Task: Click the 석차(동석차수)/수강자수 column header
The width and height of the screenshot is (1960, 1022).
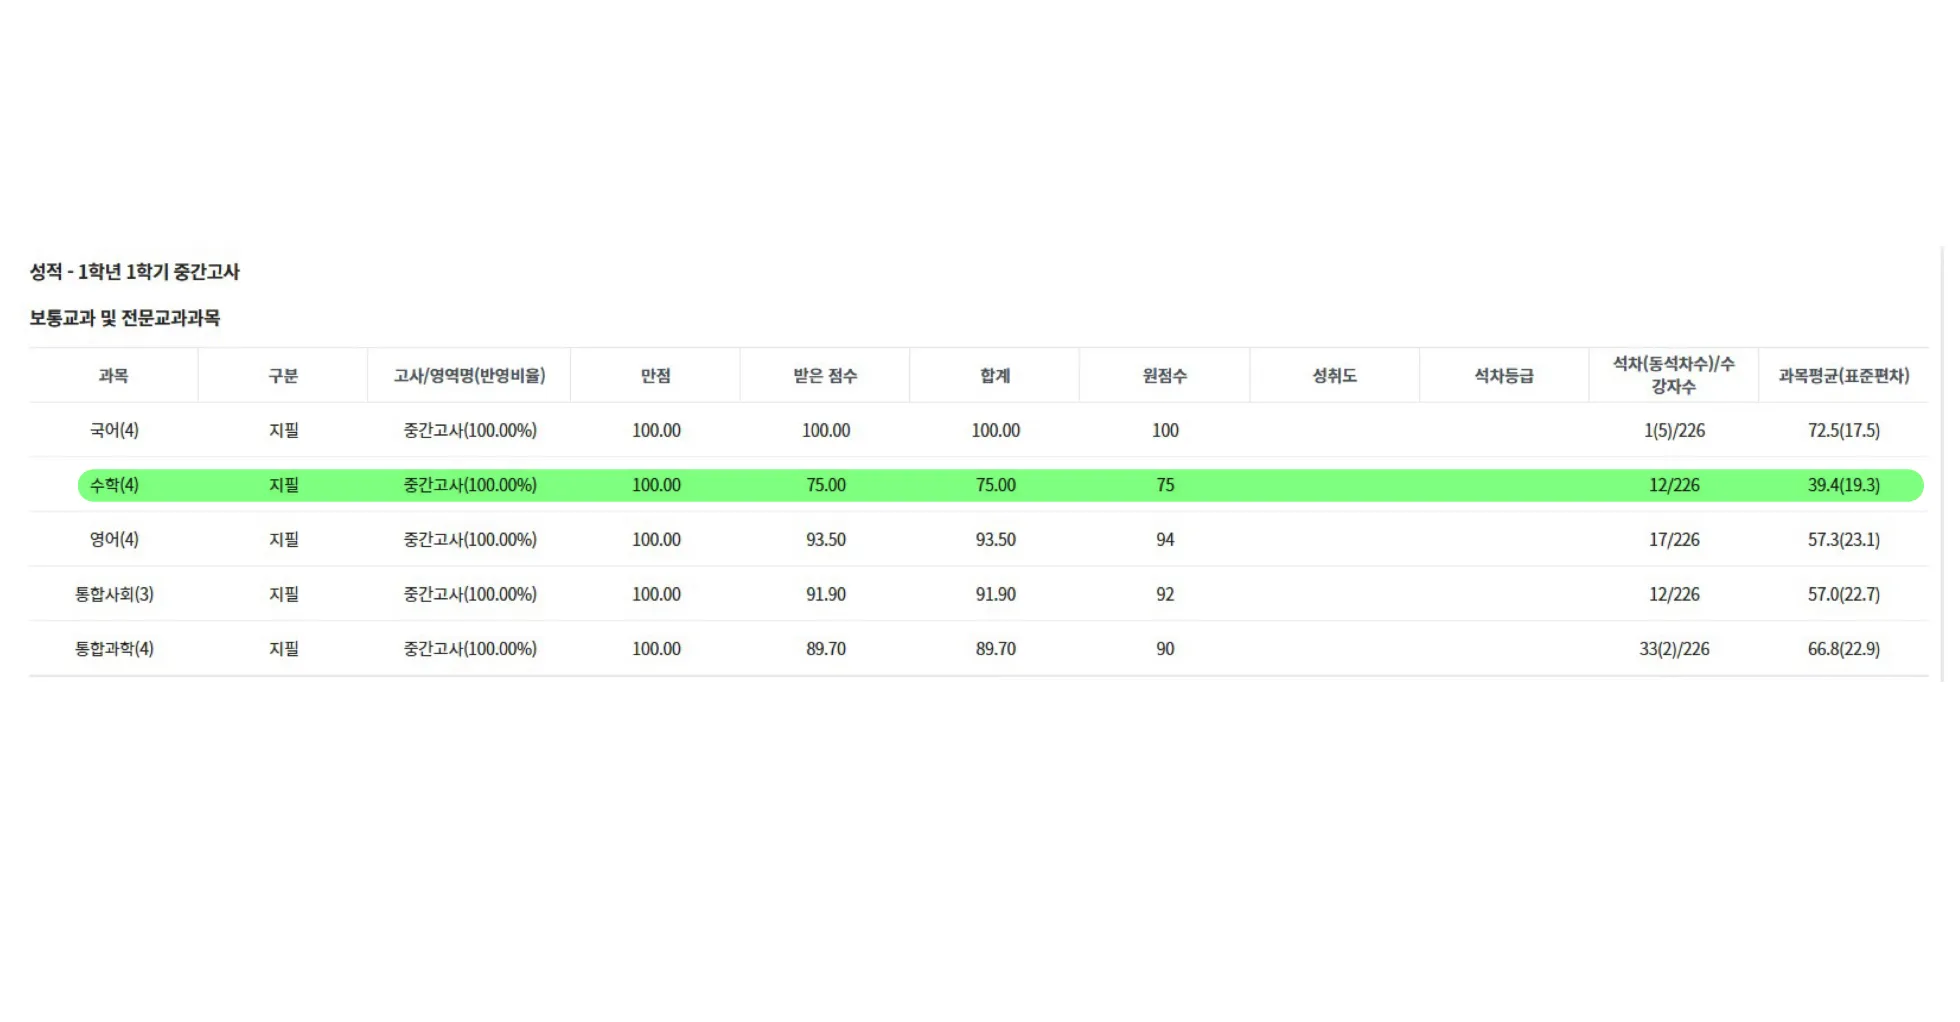Action: pyautogui.click(x=1673, y=375)
